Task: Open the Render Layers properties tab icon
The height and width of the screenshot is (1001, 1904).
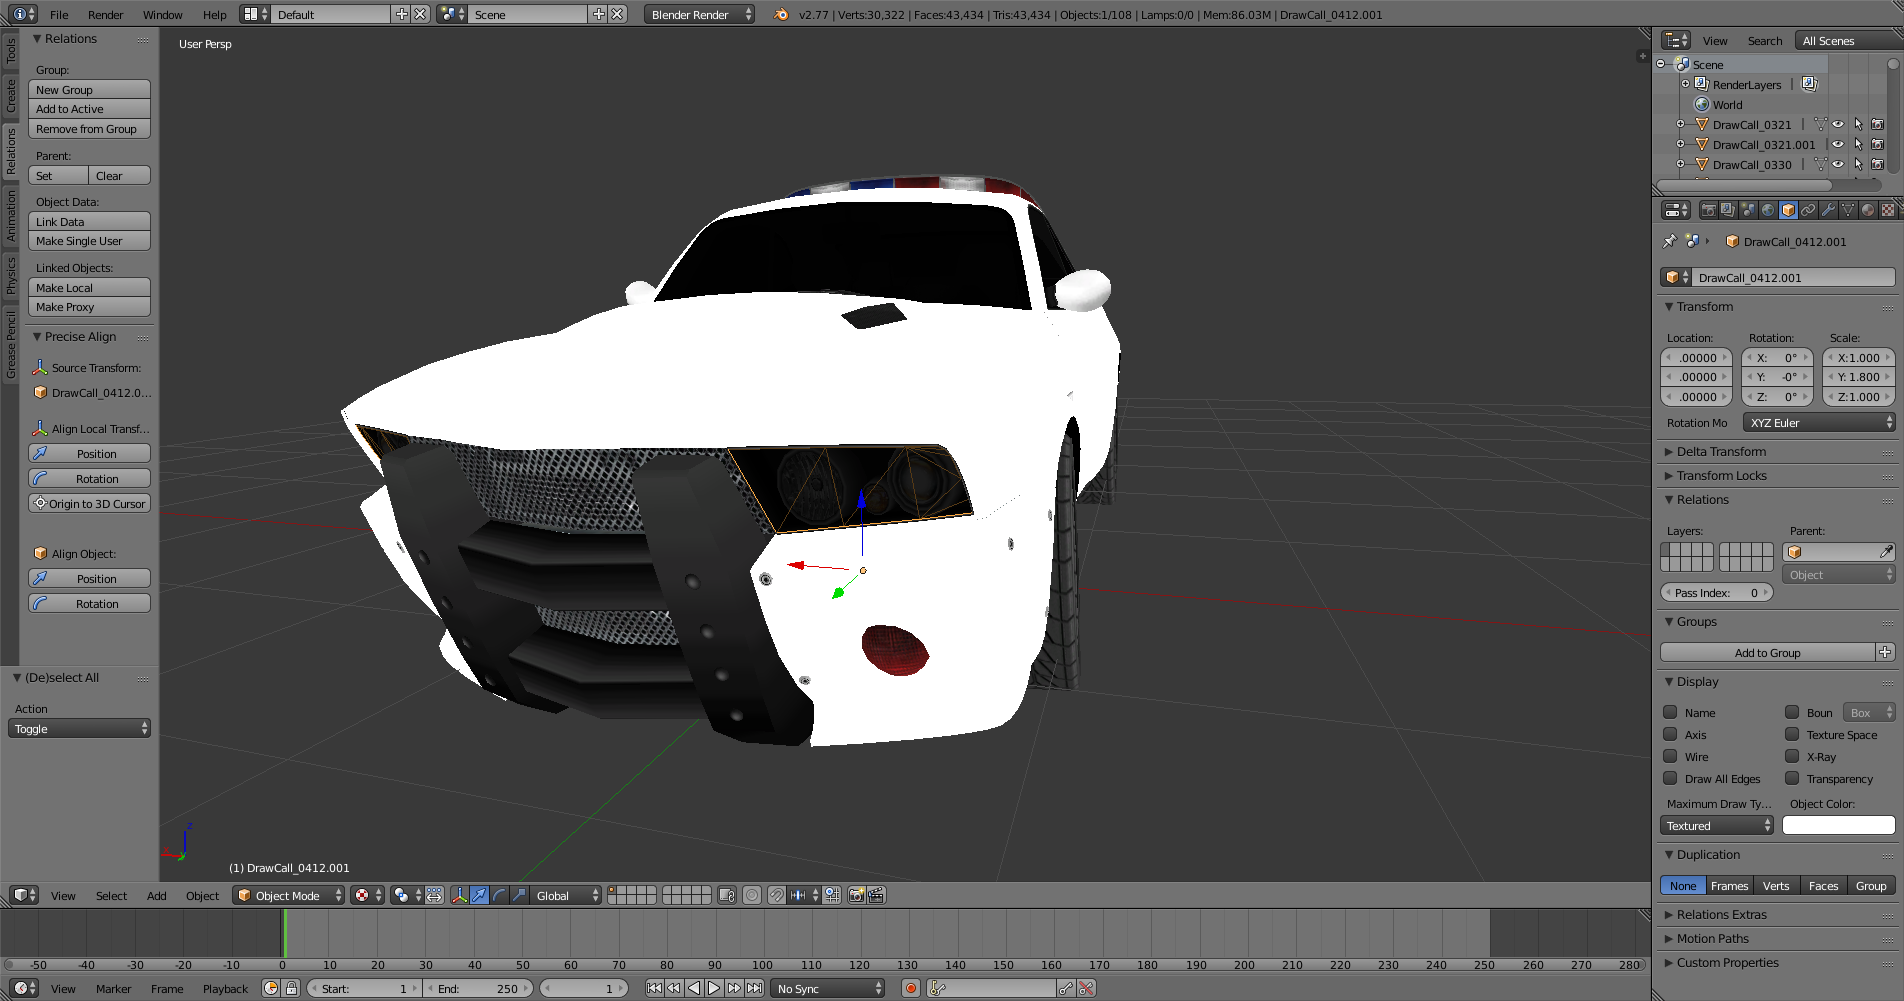Action: [x=1728, y=210]
